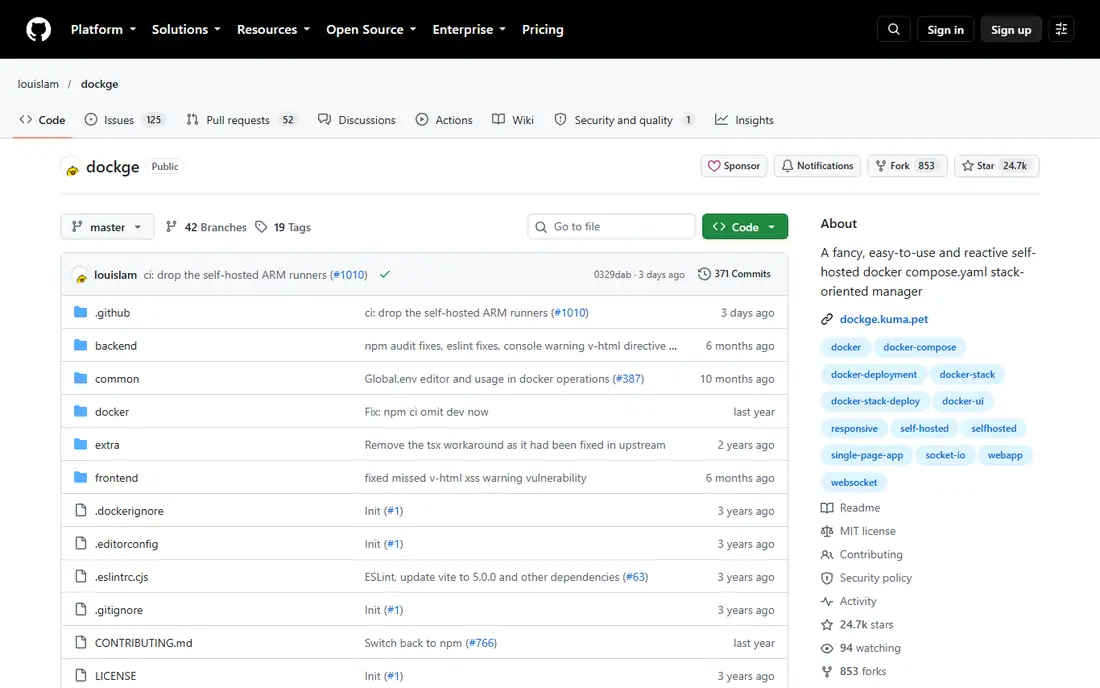Click the LICENSE file icon
1100x688 pixels.
(81, 675)
